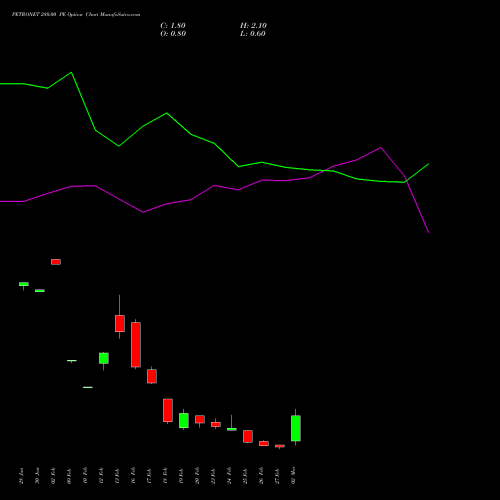500x500 pixels.
Task: Click the 18 Feb date label
Action: click(165, 476)
